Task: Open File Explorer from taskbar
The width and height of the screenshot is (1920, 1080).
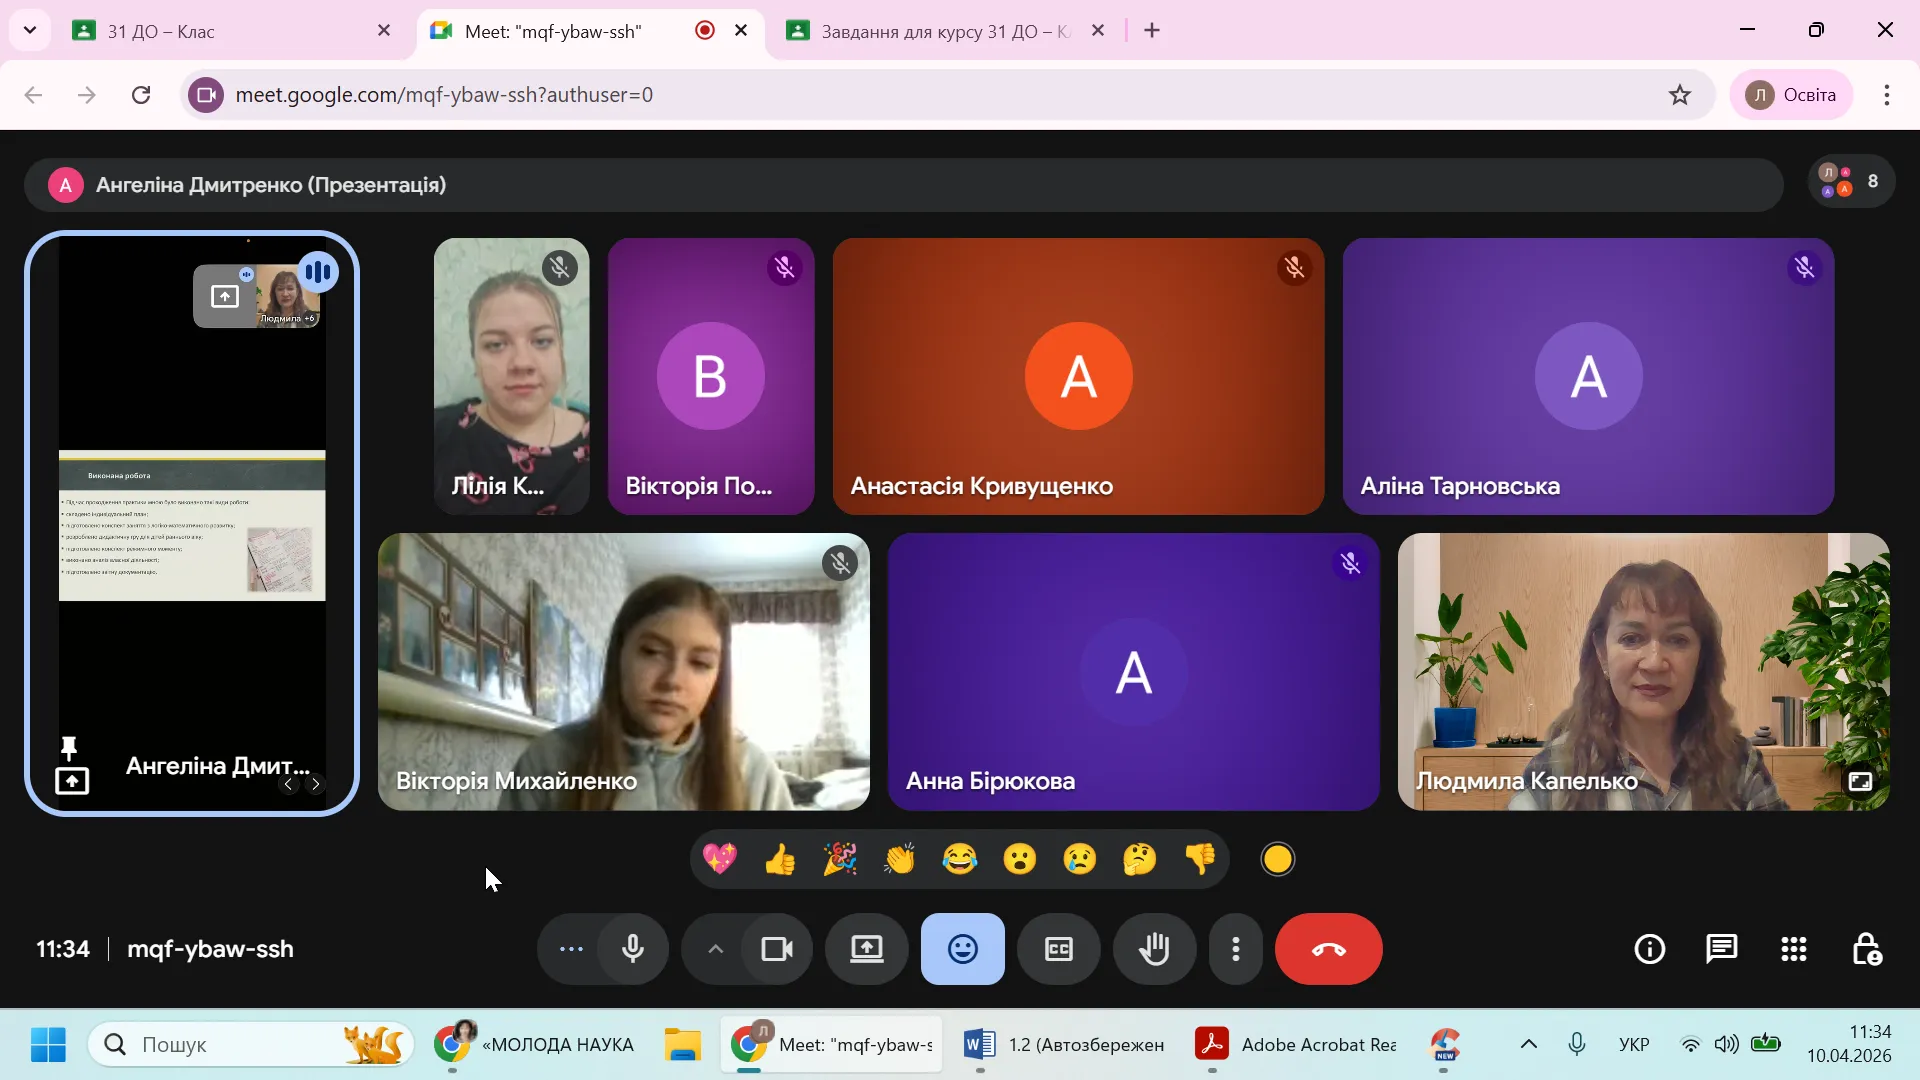Action: pos(683,1045)
